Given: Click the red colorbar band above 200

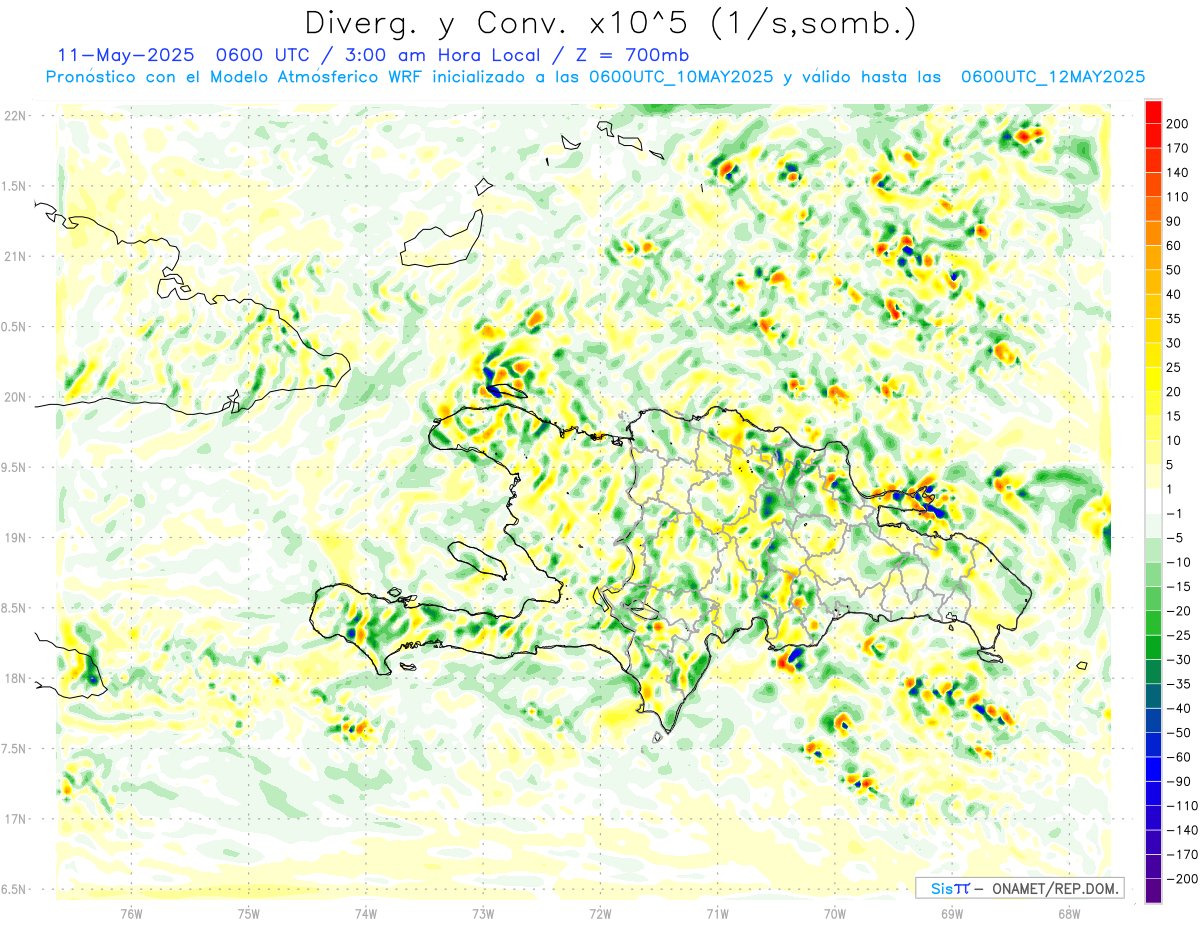Looking at the screenshot, I should 1153,111.
